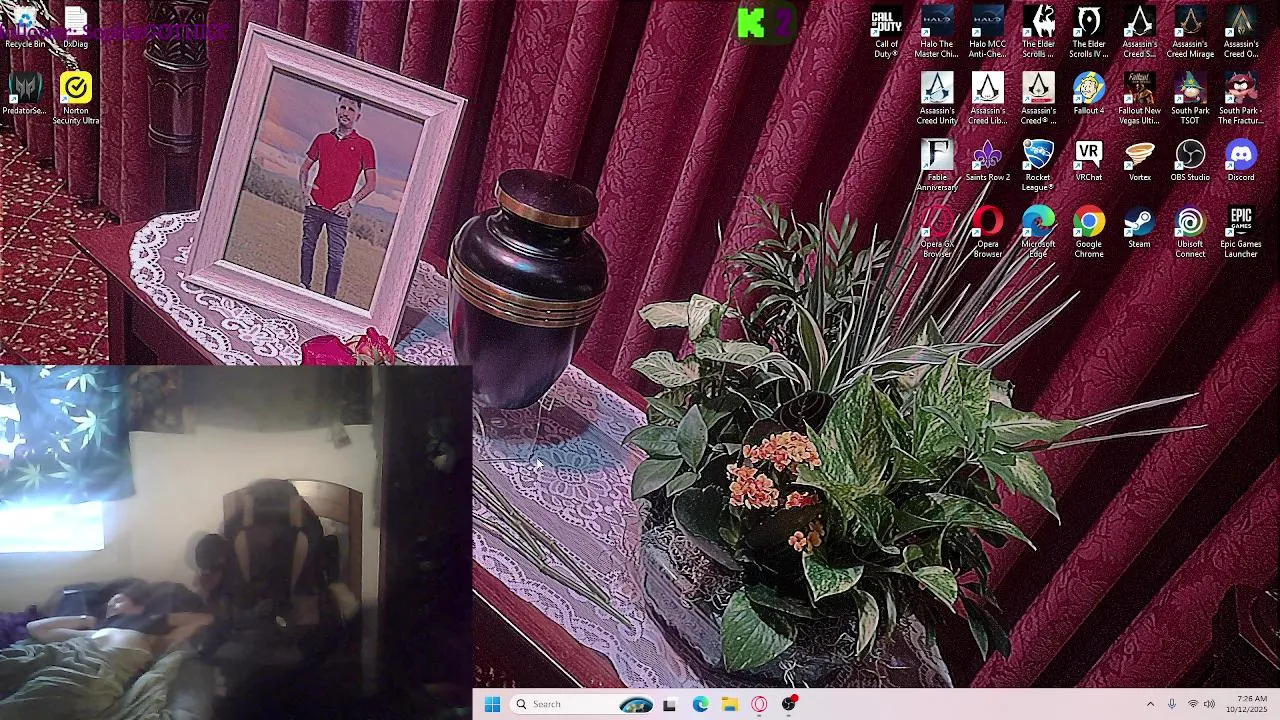The width and height of the screenshot is (1280, 720).
Task: Open OBS Studio shortcut
Action: (x=1190, y=160)
